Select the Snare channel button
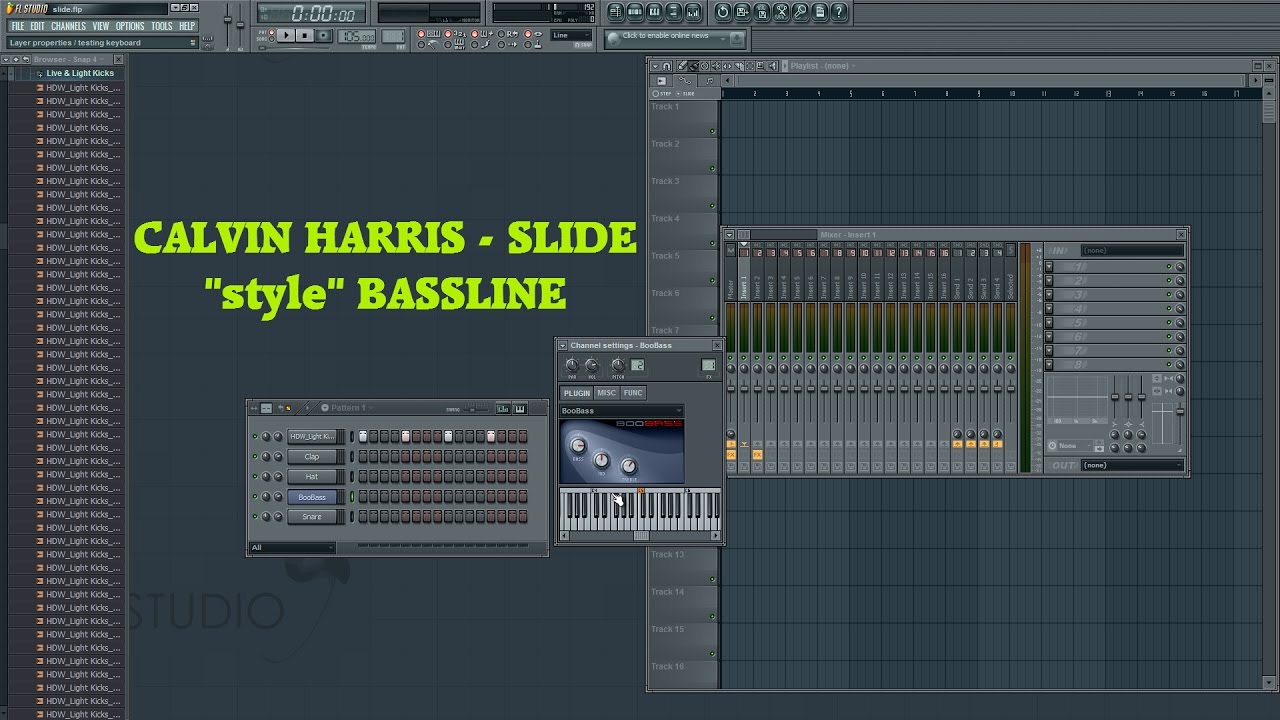 click(x=312, y=516)
